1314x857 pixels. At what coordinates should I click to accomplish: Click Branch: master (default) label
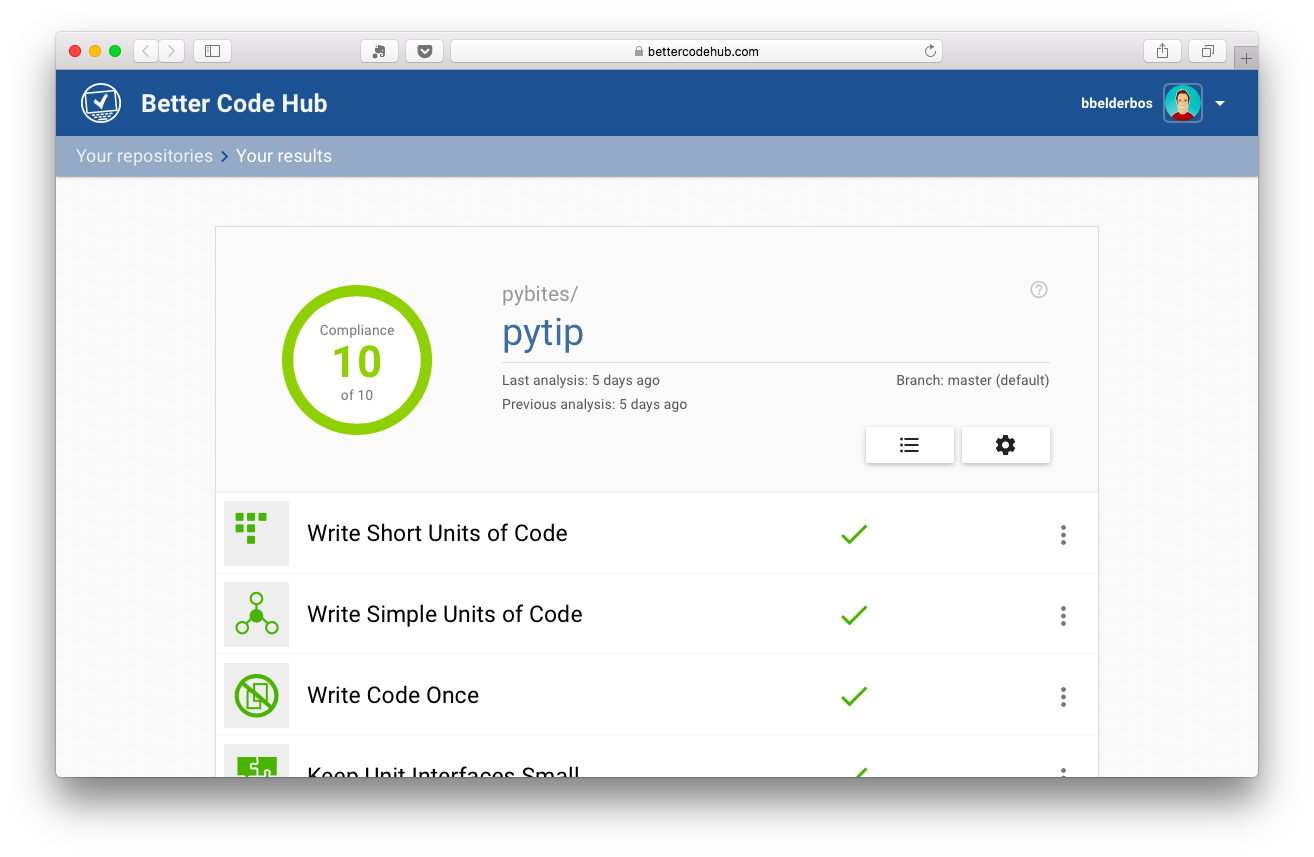(x=973, y=380)
